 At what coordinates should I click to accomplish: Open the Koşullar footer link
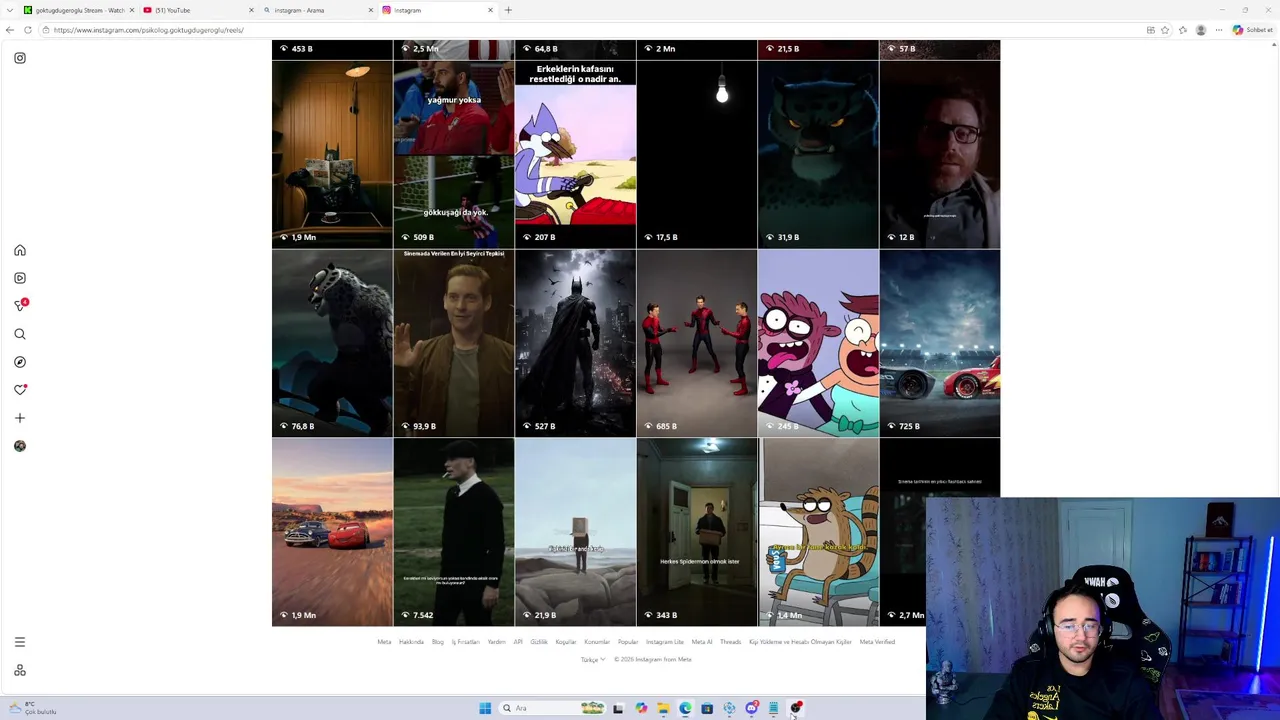pos(566,642)
